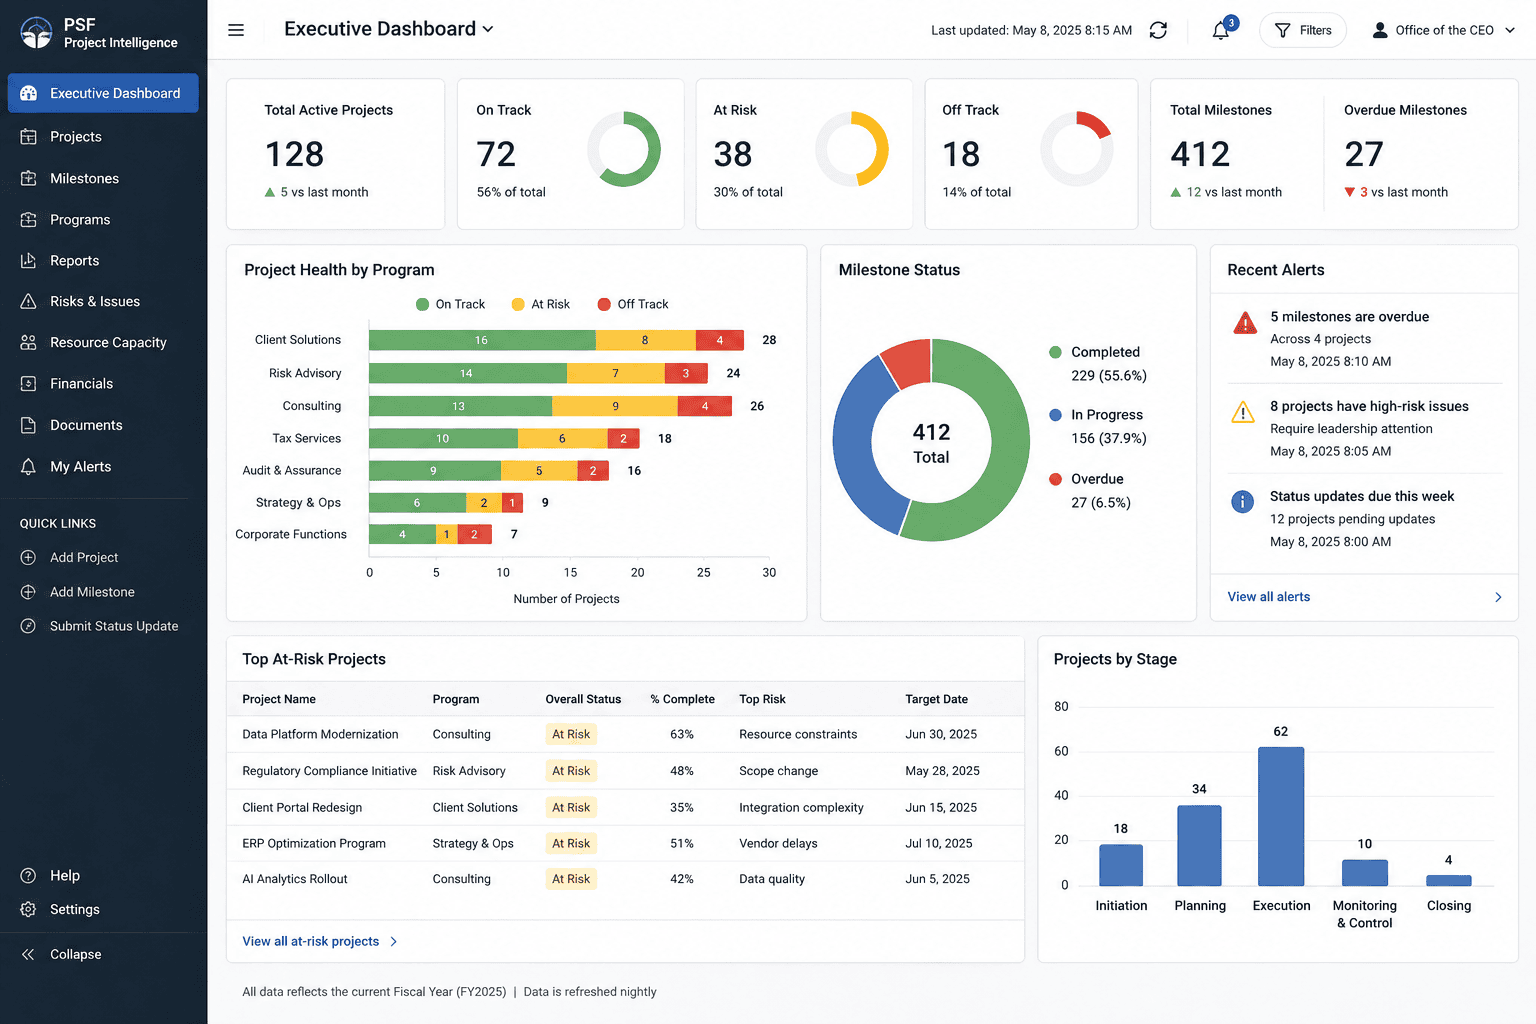Click the Milestones sidebar icon

click(29, 178)
